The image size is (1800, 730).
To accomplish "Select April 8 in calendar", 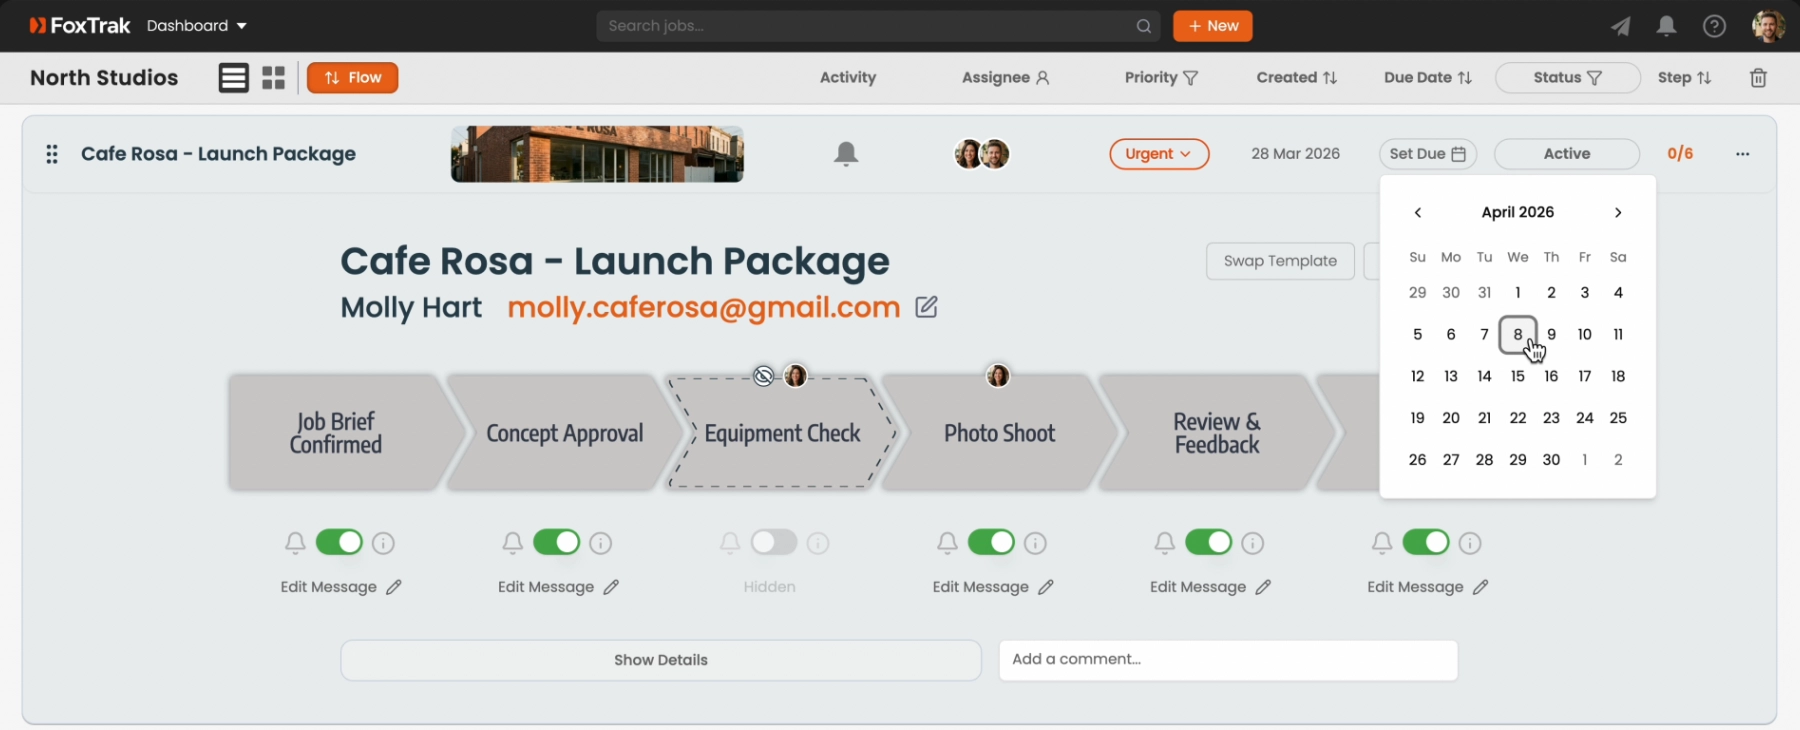I will pos(1518,335).
